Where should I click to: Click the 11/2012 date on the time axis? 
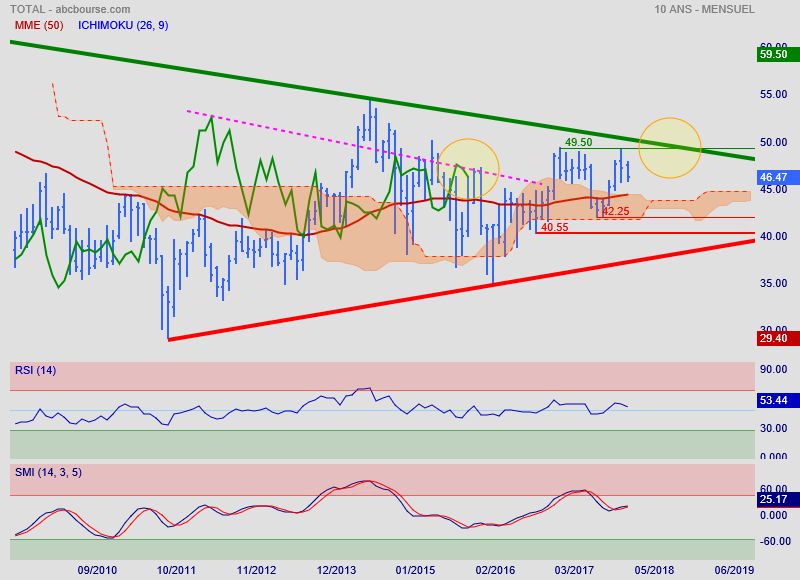[x=256, y=570]
